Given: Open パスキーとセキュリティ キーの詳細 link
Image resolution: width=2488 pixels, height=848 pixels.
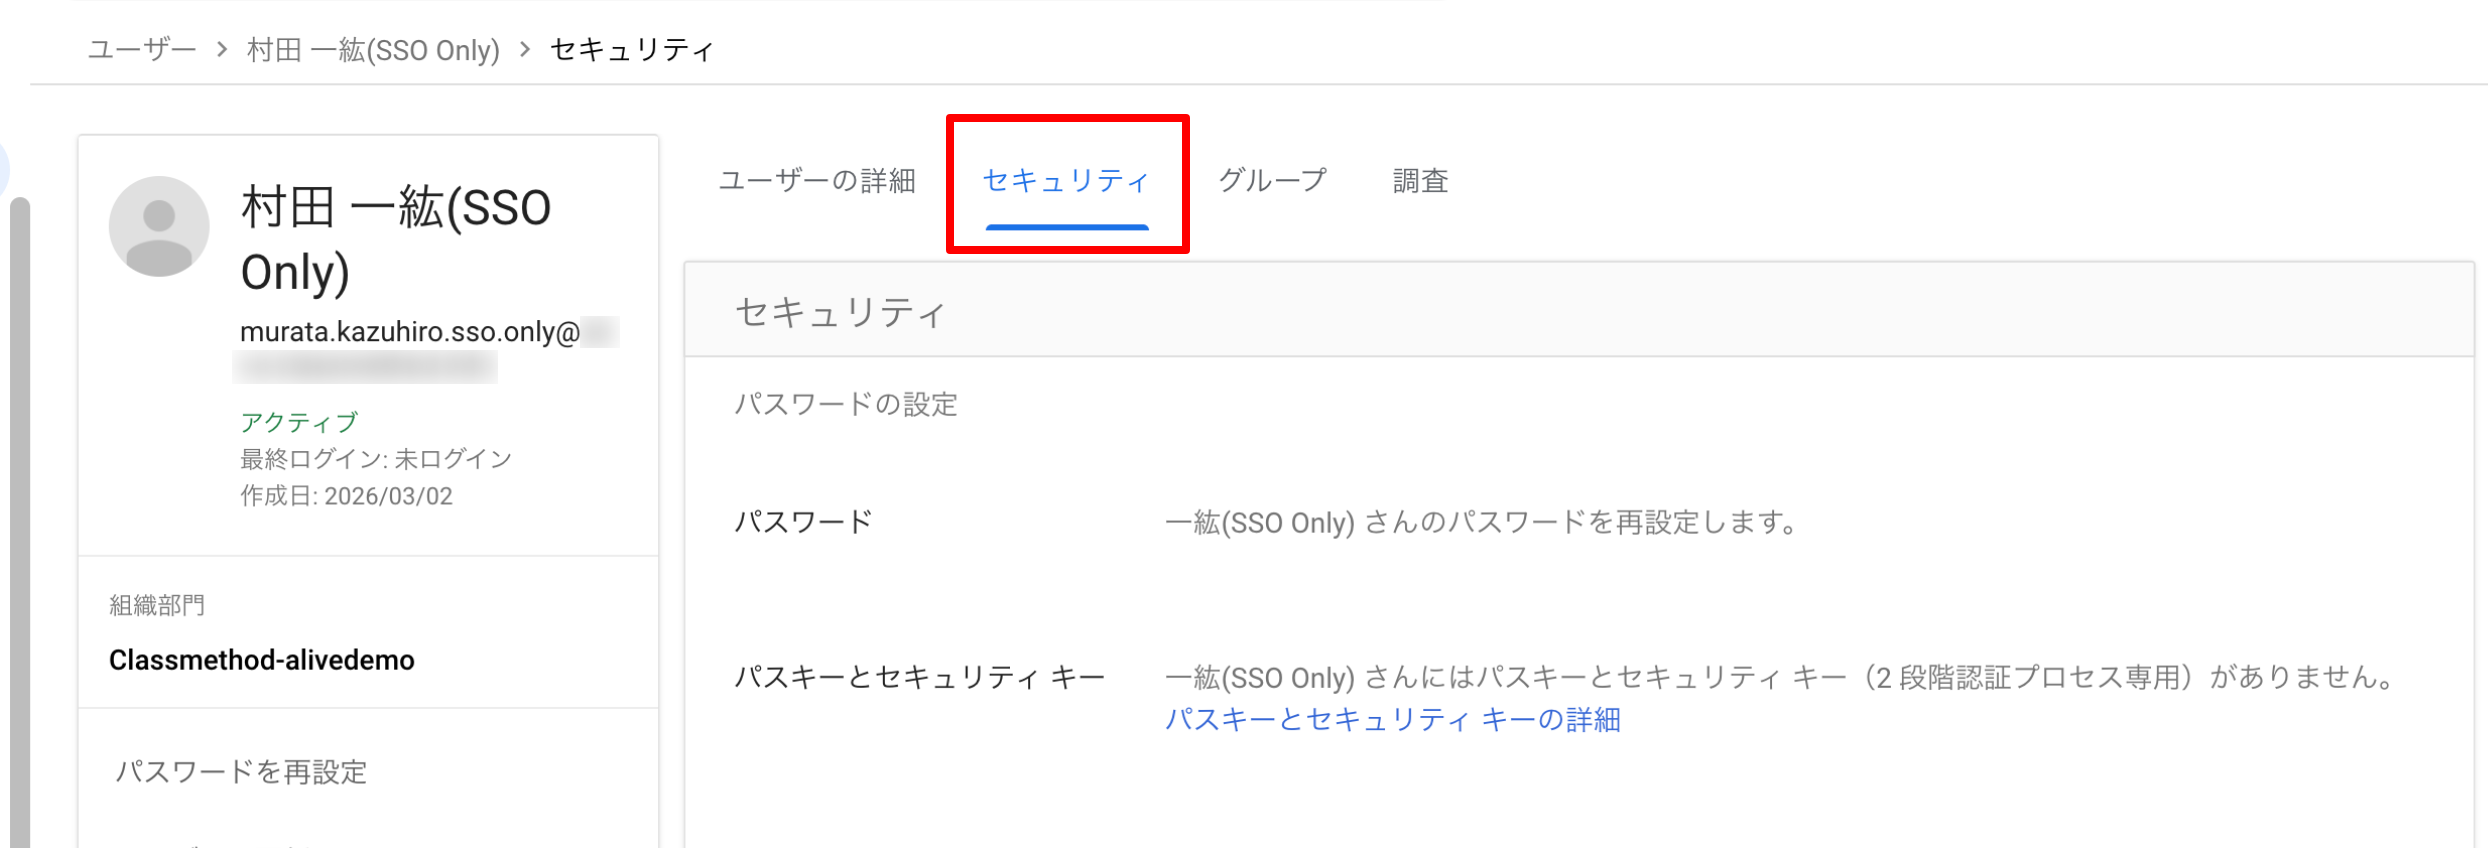Looking at the screenshot, I should pyautogui.click(x=1392, y=720).
